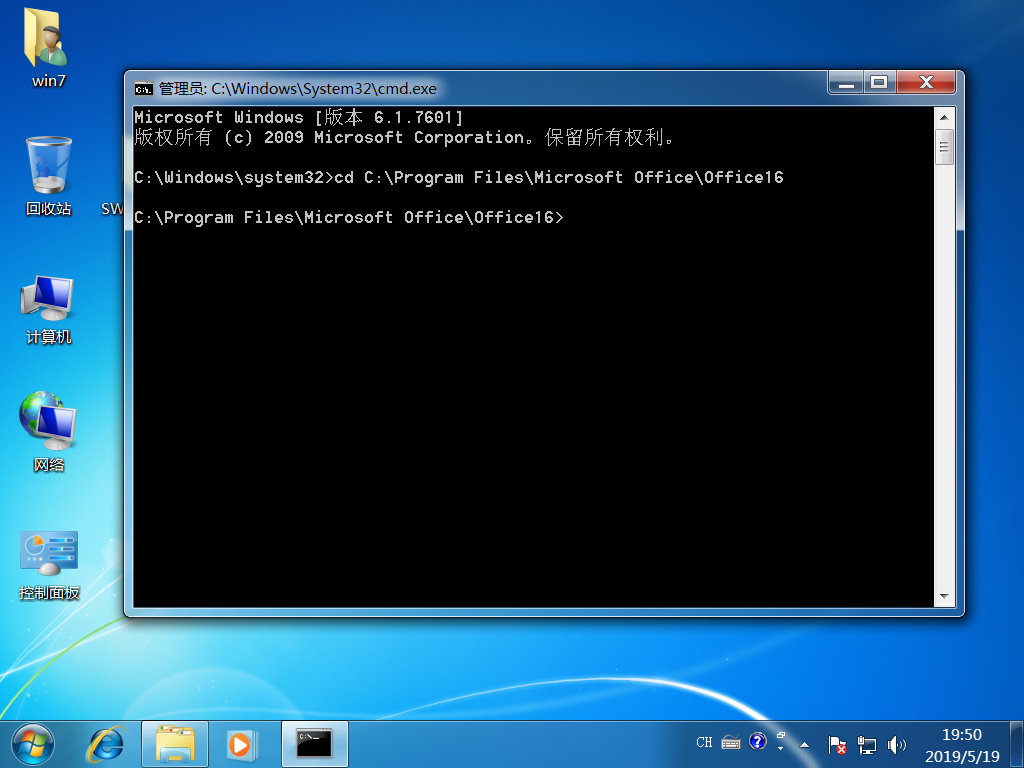Screen dimensions: 1024x768
Task: Open the Control Panel (控制面板) desktop icon
Action: tap(49, 564)
